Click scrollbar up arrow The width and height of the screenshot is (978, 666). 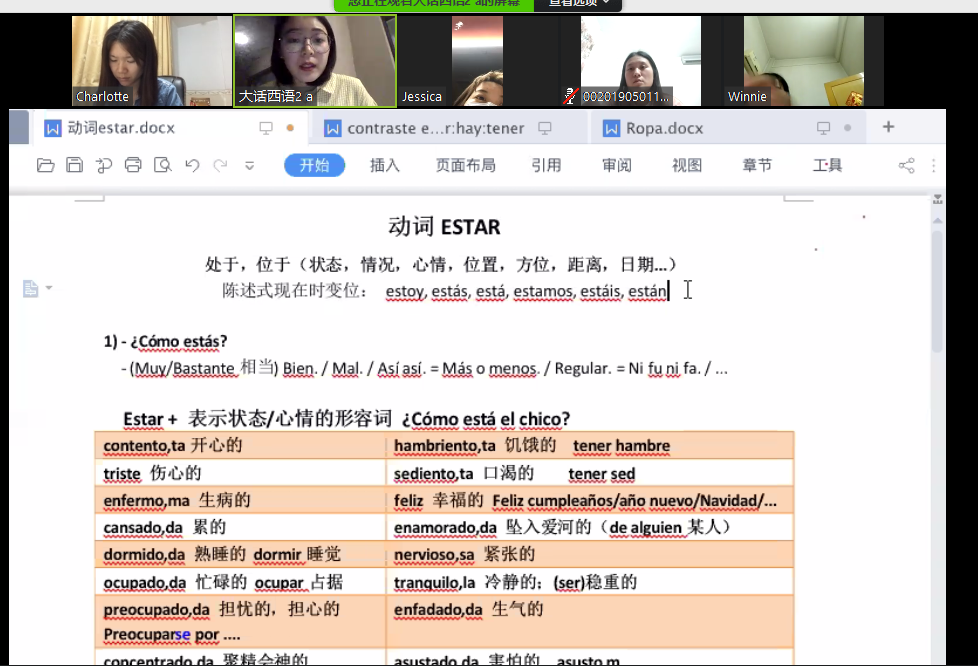(x=937, y=221)
